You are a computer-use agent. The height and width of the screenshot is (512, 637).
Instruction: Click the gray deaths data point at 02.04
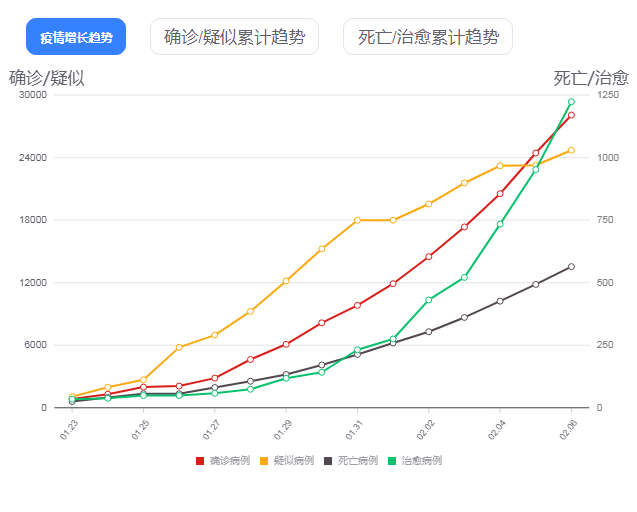coord(500,301)
